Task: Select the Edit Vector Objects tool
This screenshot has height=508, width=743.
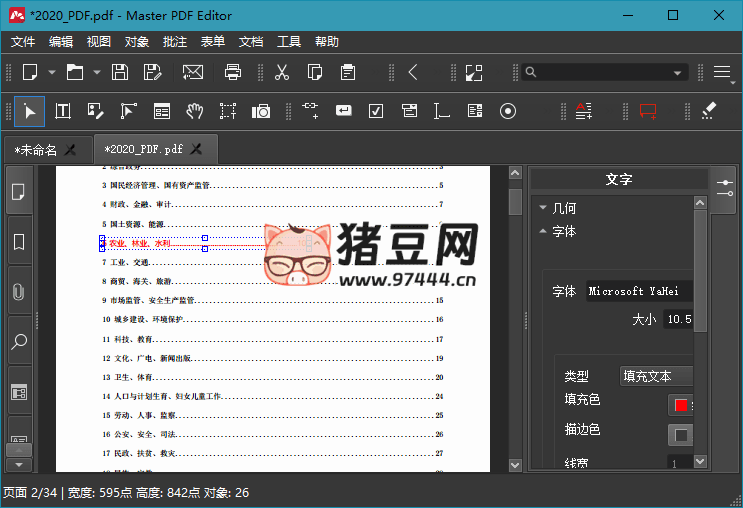Action: click(x=128, y=111)
